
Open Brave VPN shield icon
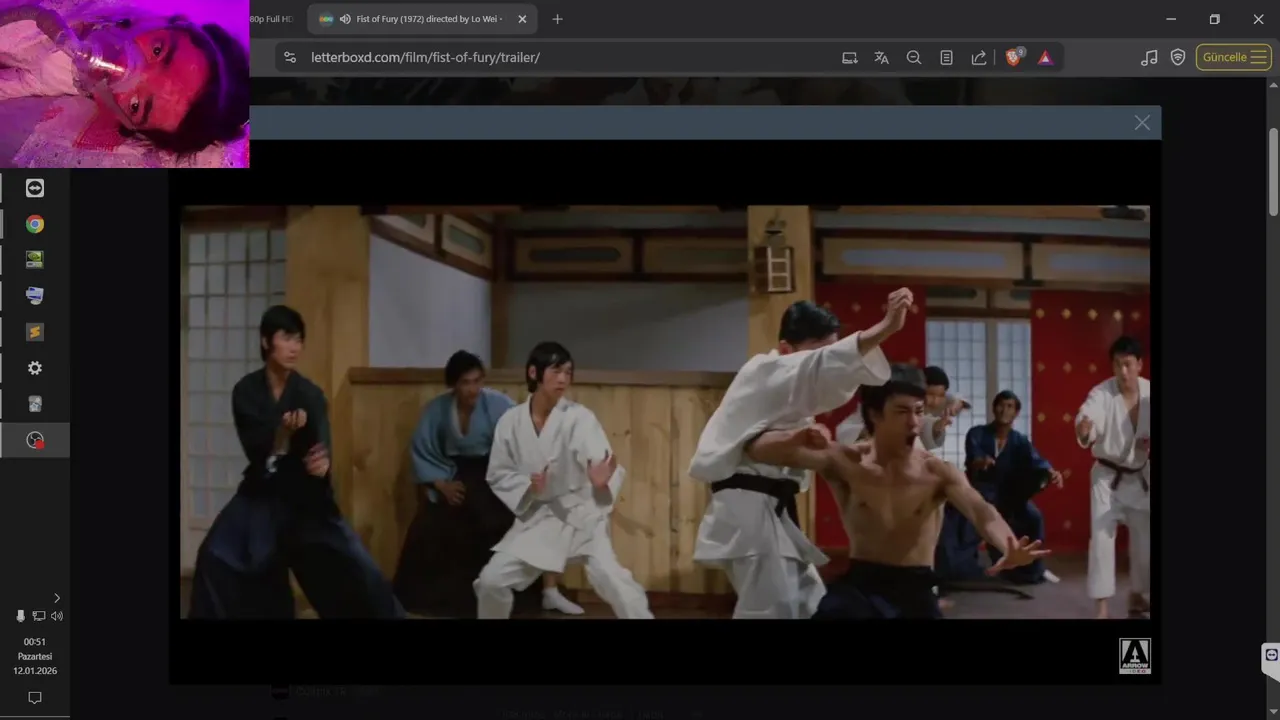click(1178, 58)
